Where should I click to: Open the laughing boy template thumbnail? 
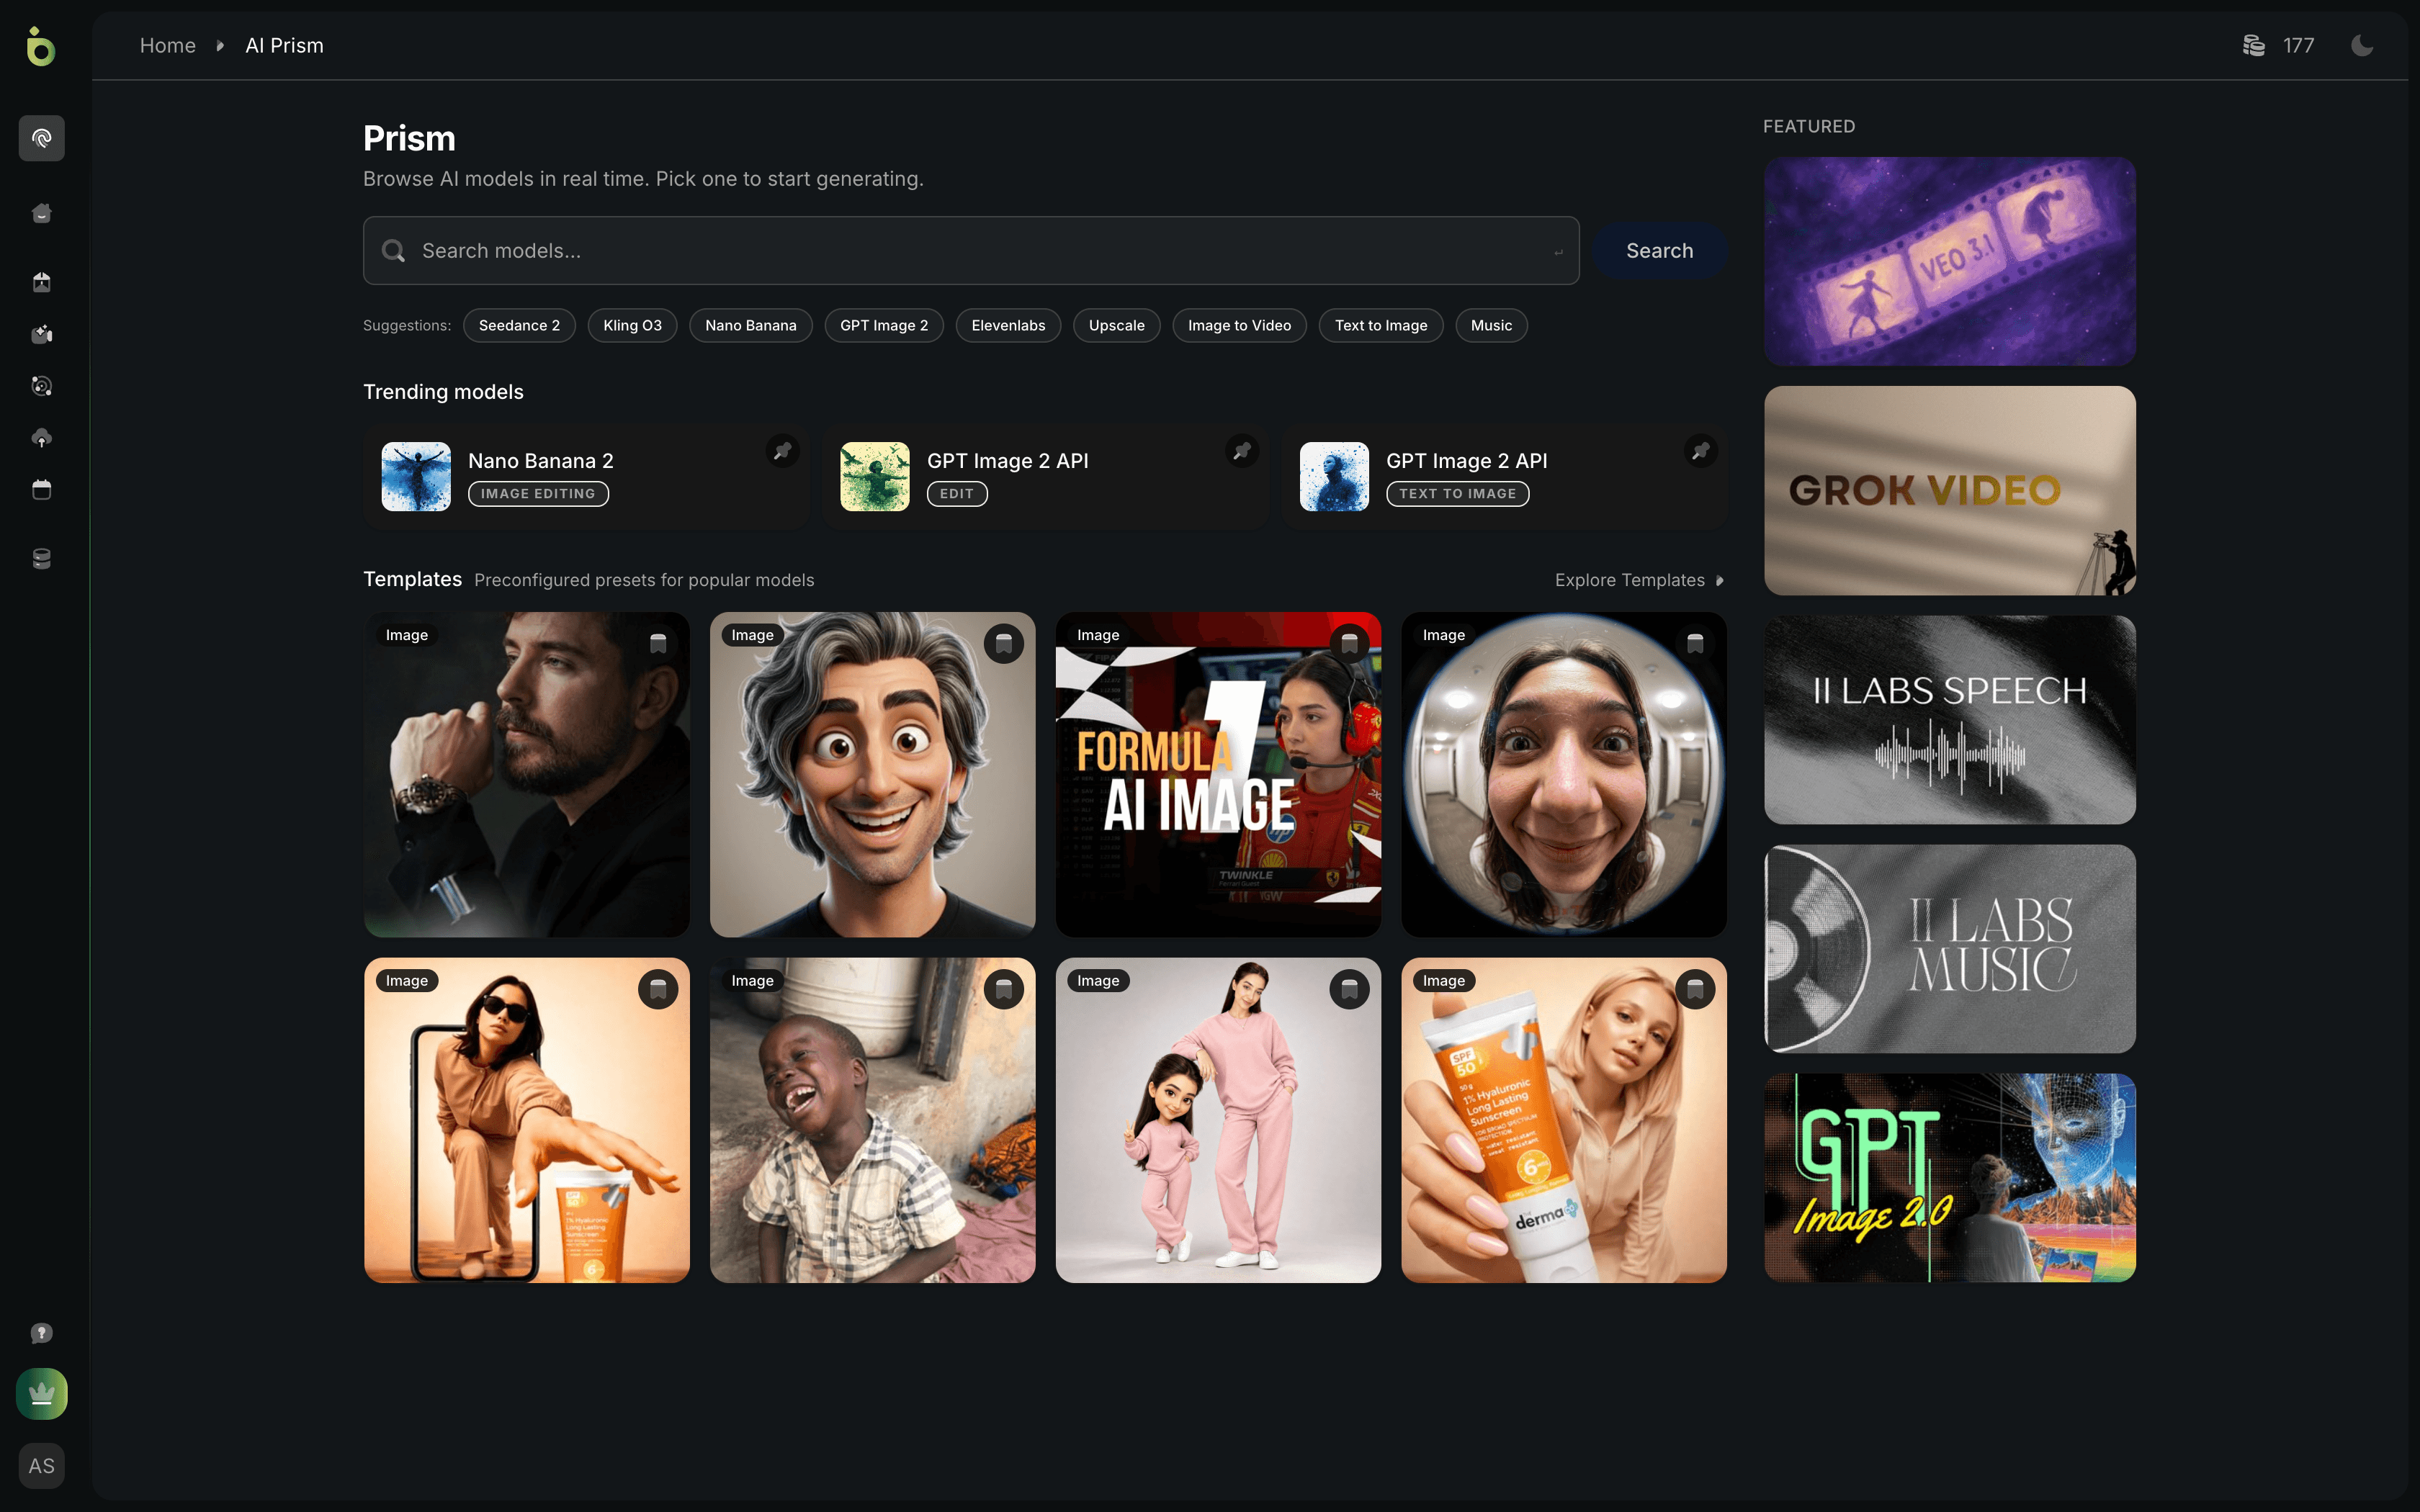872,1120
